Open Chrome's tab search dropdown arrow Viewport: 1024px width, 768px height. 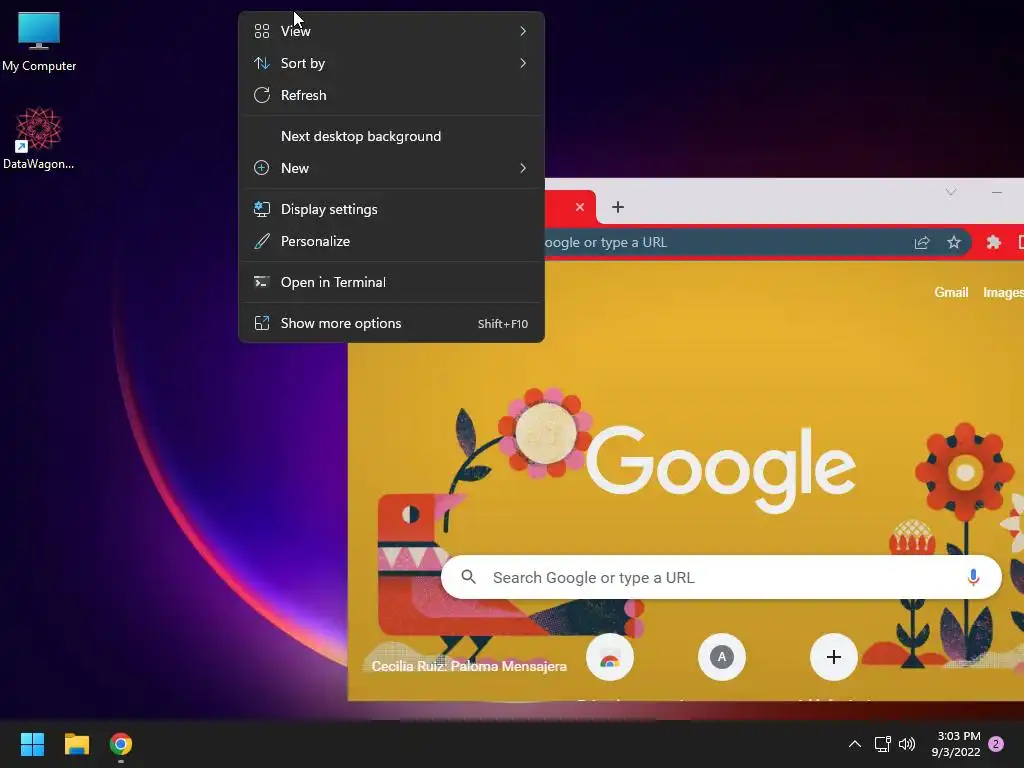[951, 192]
